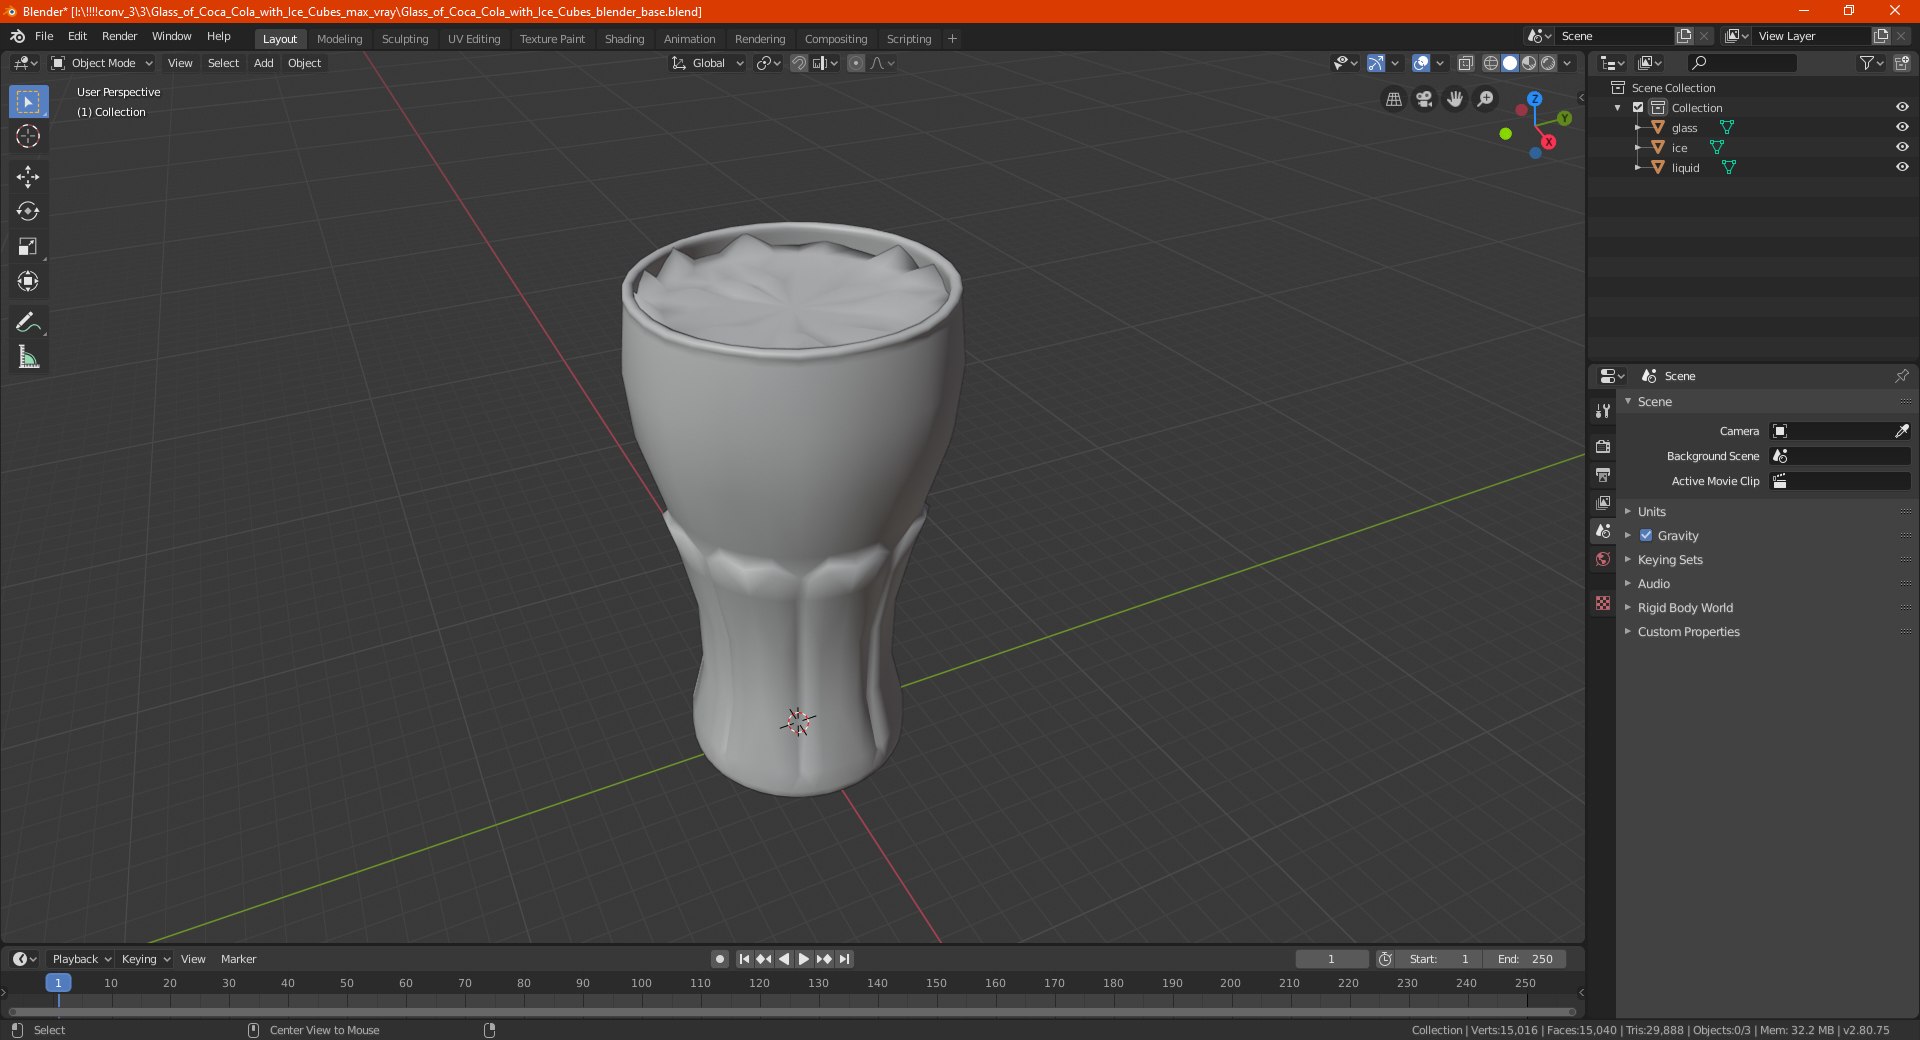Select the Cursor tool in toolbar
The width and height of the screenshot is (1920, 1040).
pyautogui.click(x=28, y=136)
